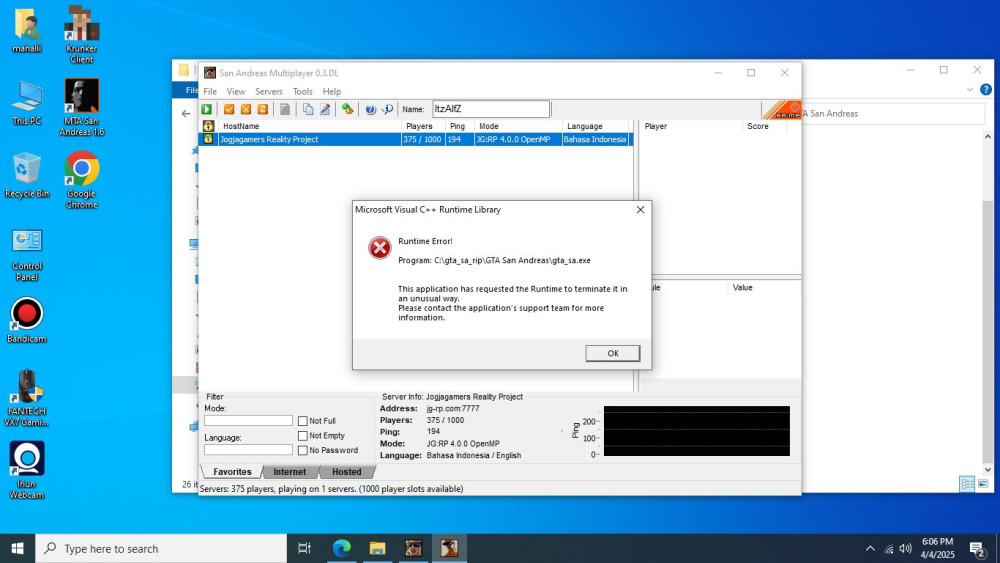Close the Runtime Library error dialog

[640, 210]
